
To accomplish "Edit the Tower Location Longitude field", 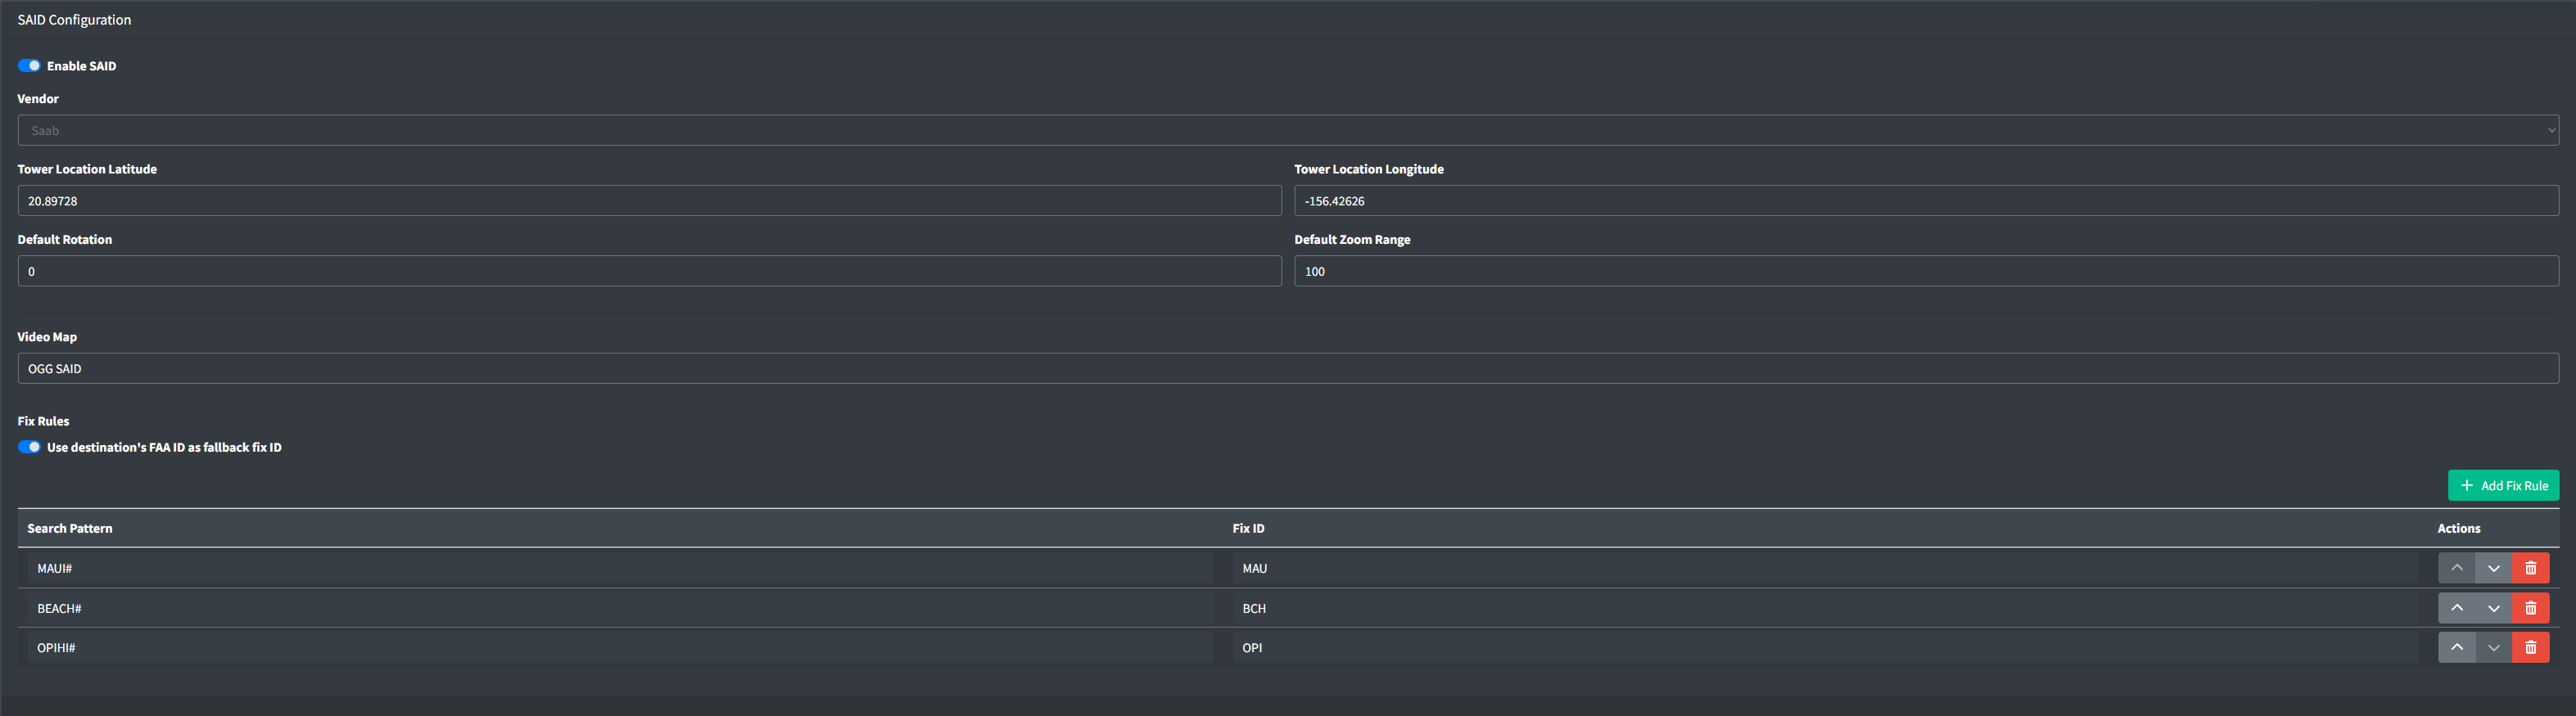I will pyautogui.click(x=1926, y=201).
